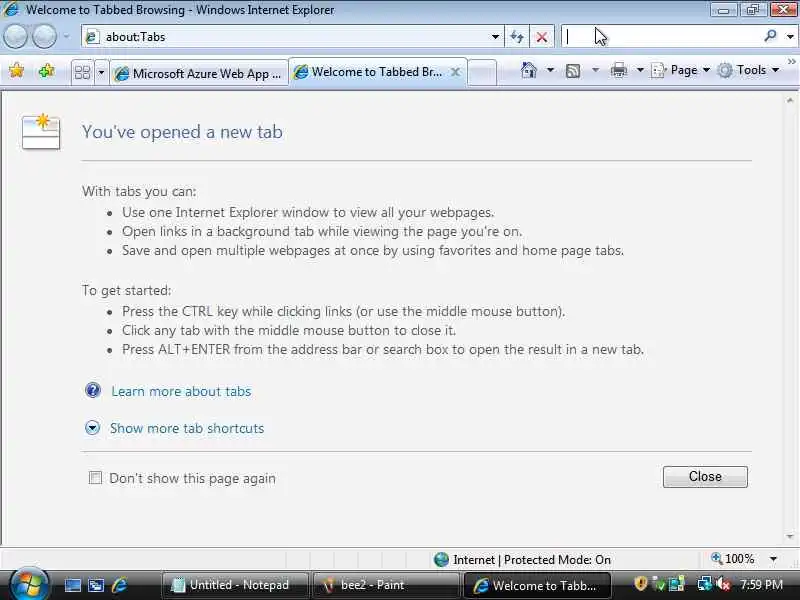Screen dimensions: 800x600
Task: Click the Print icon
Action: click(x=618, y=70)
